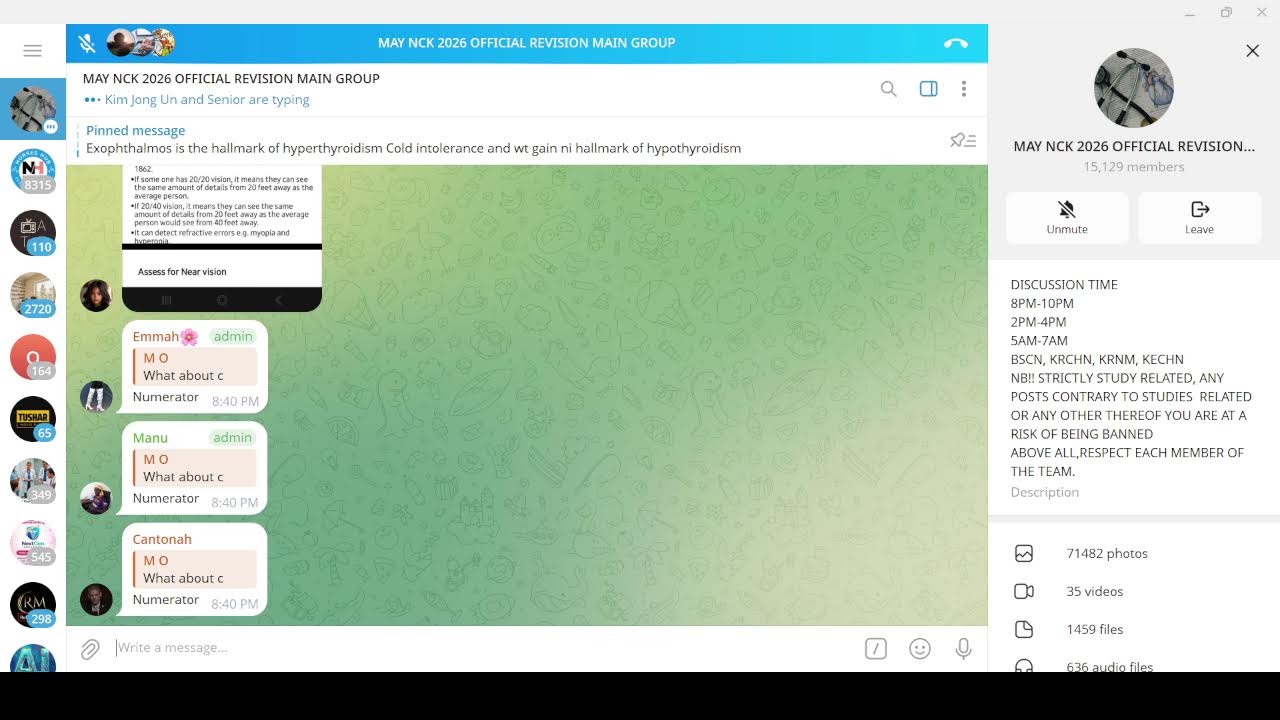Viewport: 1280px width, 720px height.
Task: Close the group info panel
Action: [x=1252, y=51]
